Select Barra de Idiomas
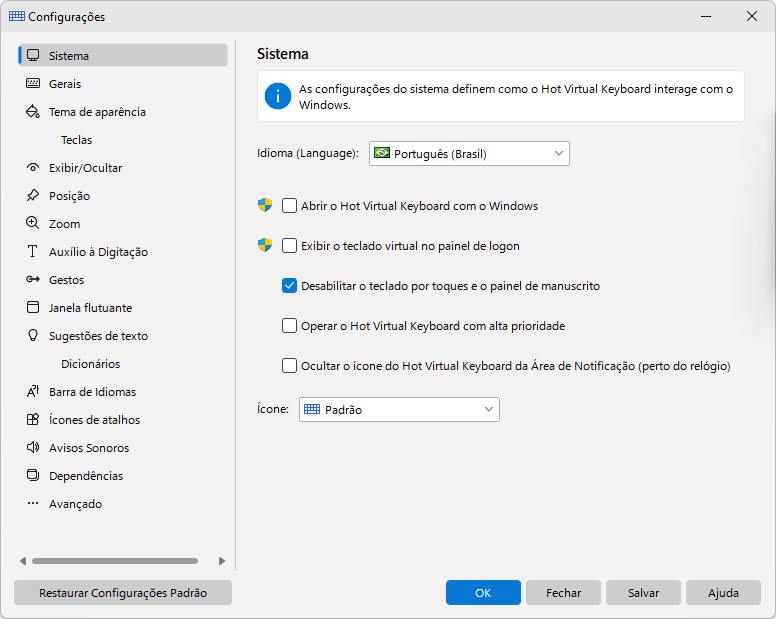This screenshot has width=776, height=619. point(123,392)
